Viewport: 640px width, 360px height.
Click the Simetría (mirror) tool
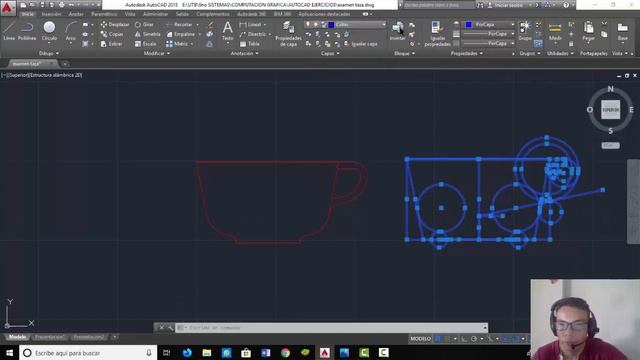[x=147, y=34]
